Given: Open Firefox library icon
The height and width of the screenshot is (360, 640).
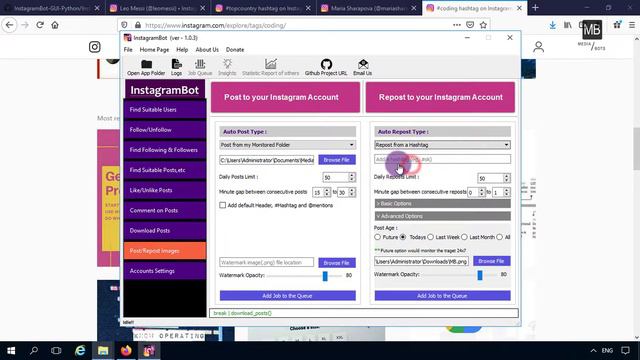Looking at the screenshot, I should [567, 25].
